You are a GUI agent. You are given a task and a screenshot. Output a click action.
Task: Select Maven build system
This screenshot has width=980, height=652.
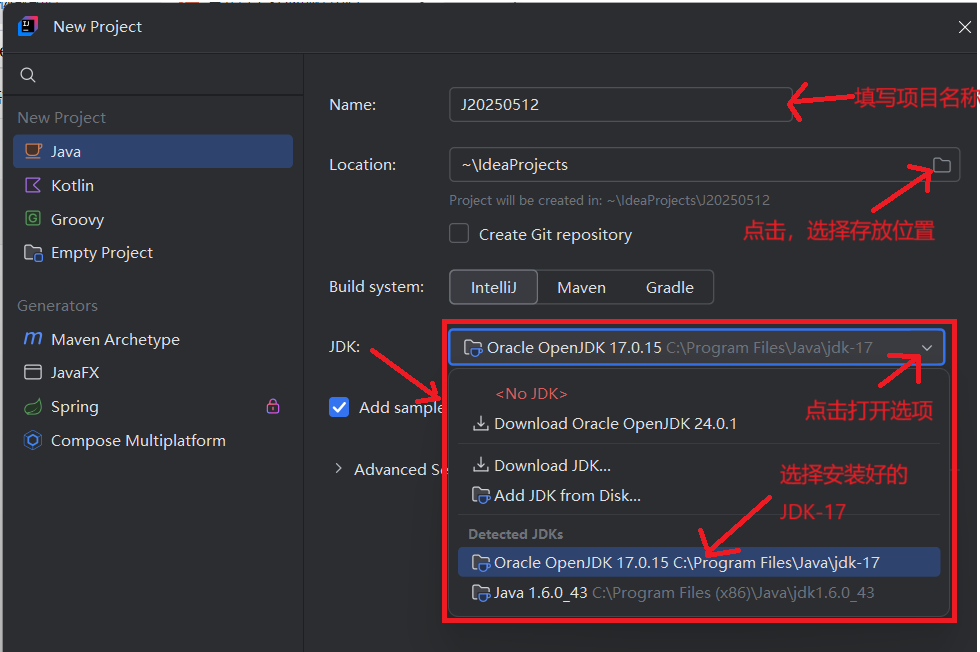pos(581,287)
